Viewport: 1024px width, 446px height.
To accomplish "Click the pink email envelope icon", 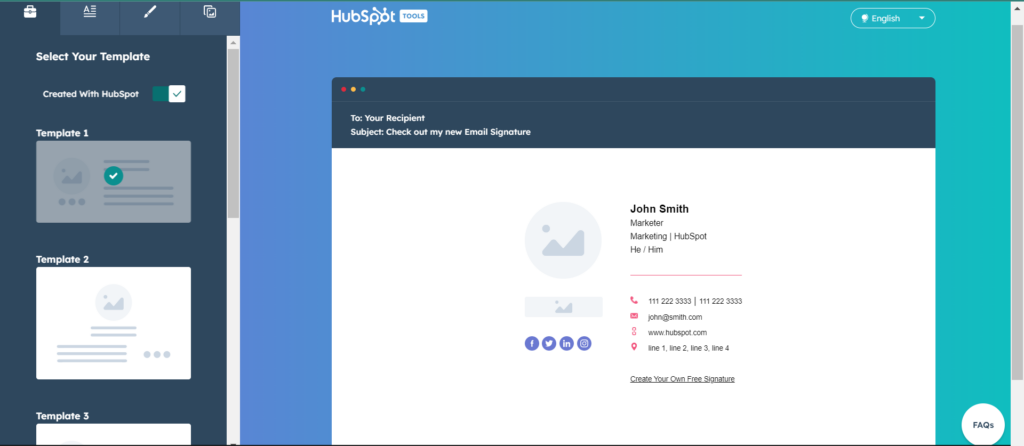I will [633, 316].
